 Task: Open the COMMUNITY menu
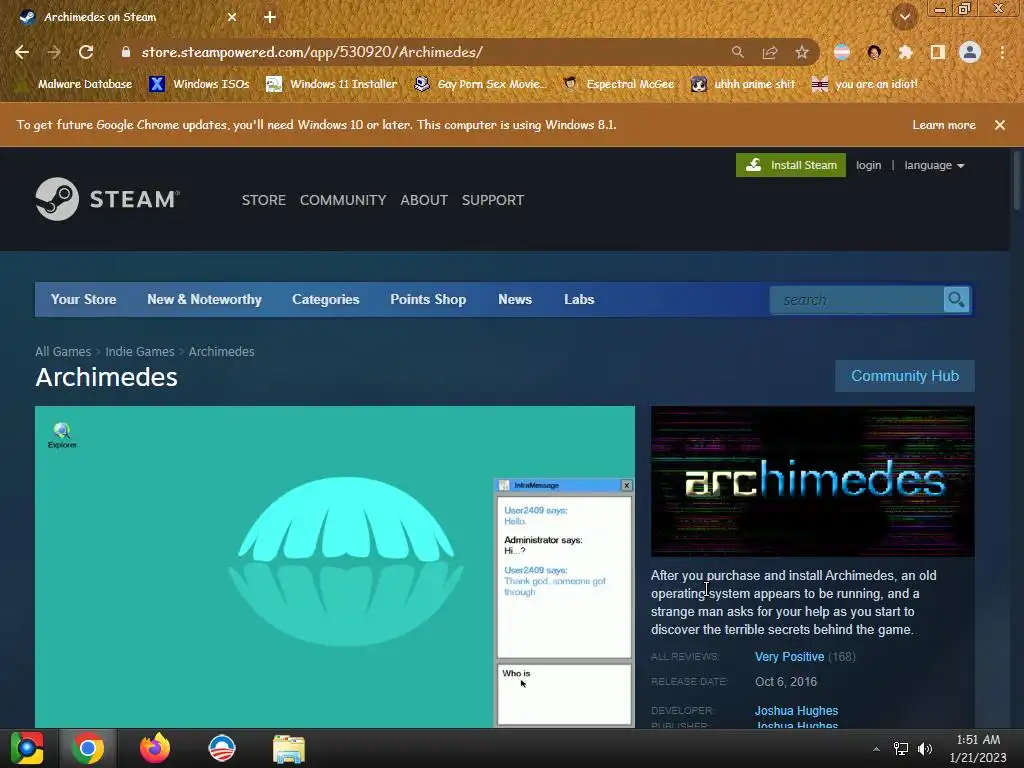(x=343, y=200)
